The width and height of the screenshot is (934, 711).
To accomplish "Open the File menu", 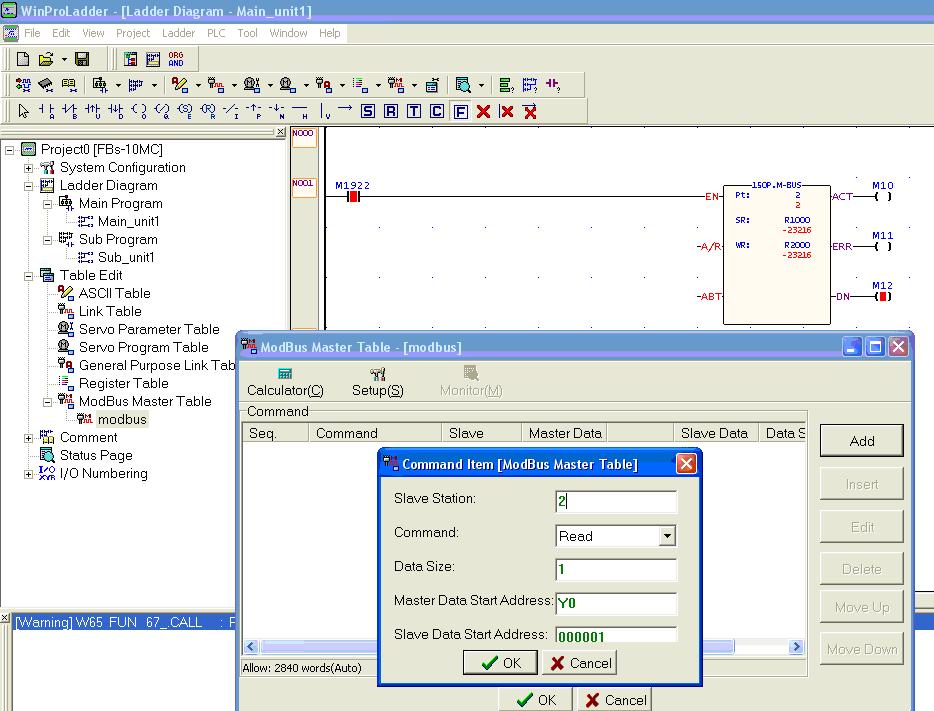I will pos(32,33).
